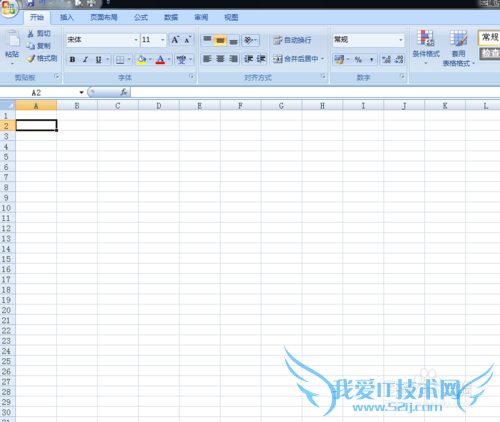Toggle underline formatting

98,60
